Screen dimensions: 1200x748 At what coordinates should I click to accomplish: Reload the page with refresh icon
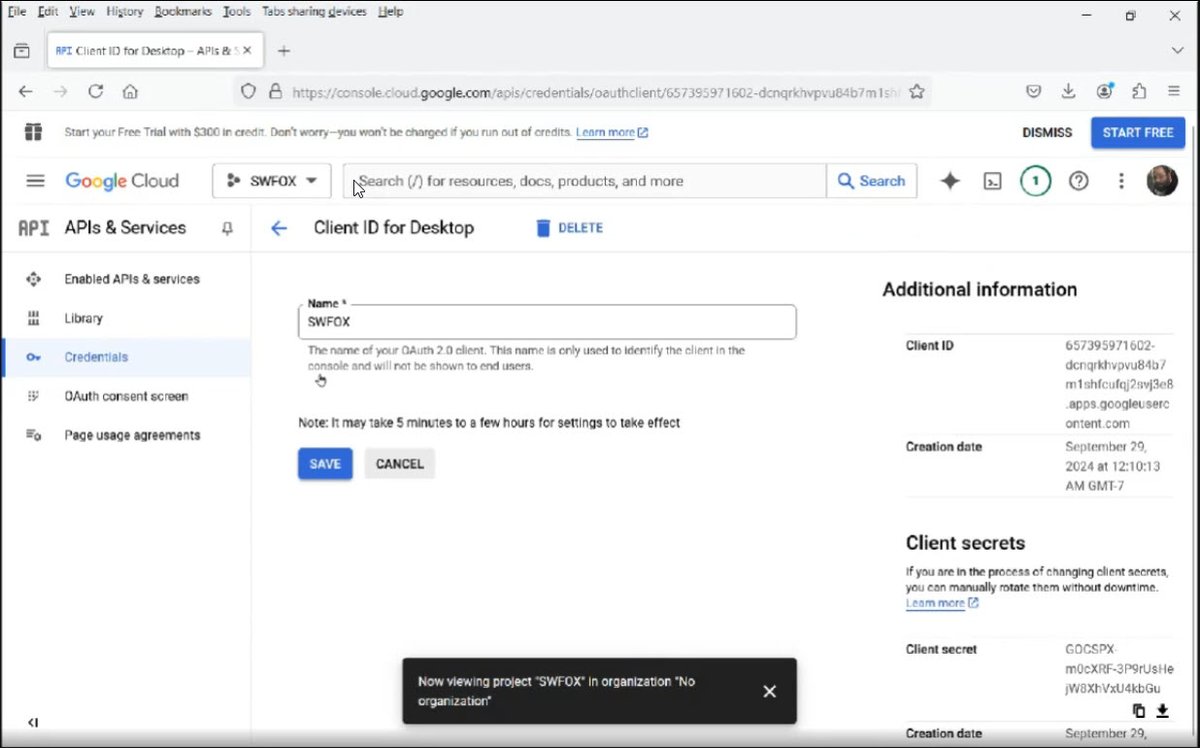[x=96, y=91]
